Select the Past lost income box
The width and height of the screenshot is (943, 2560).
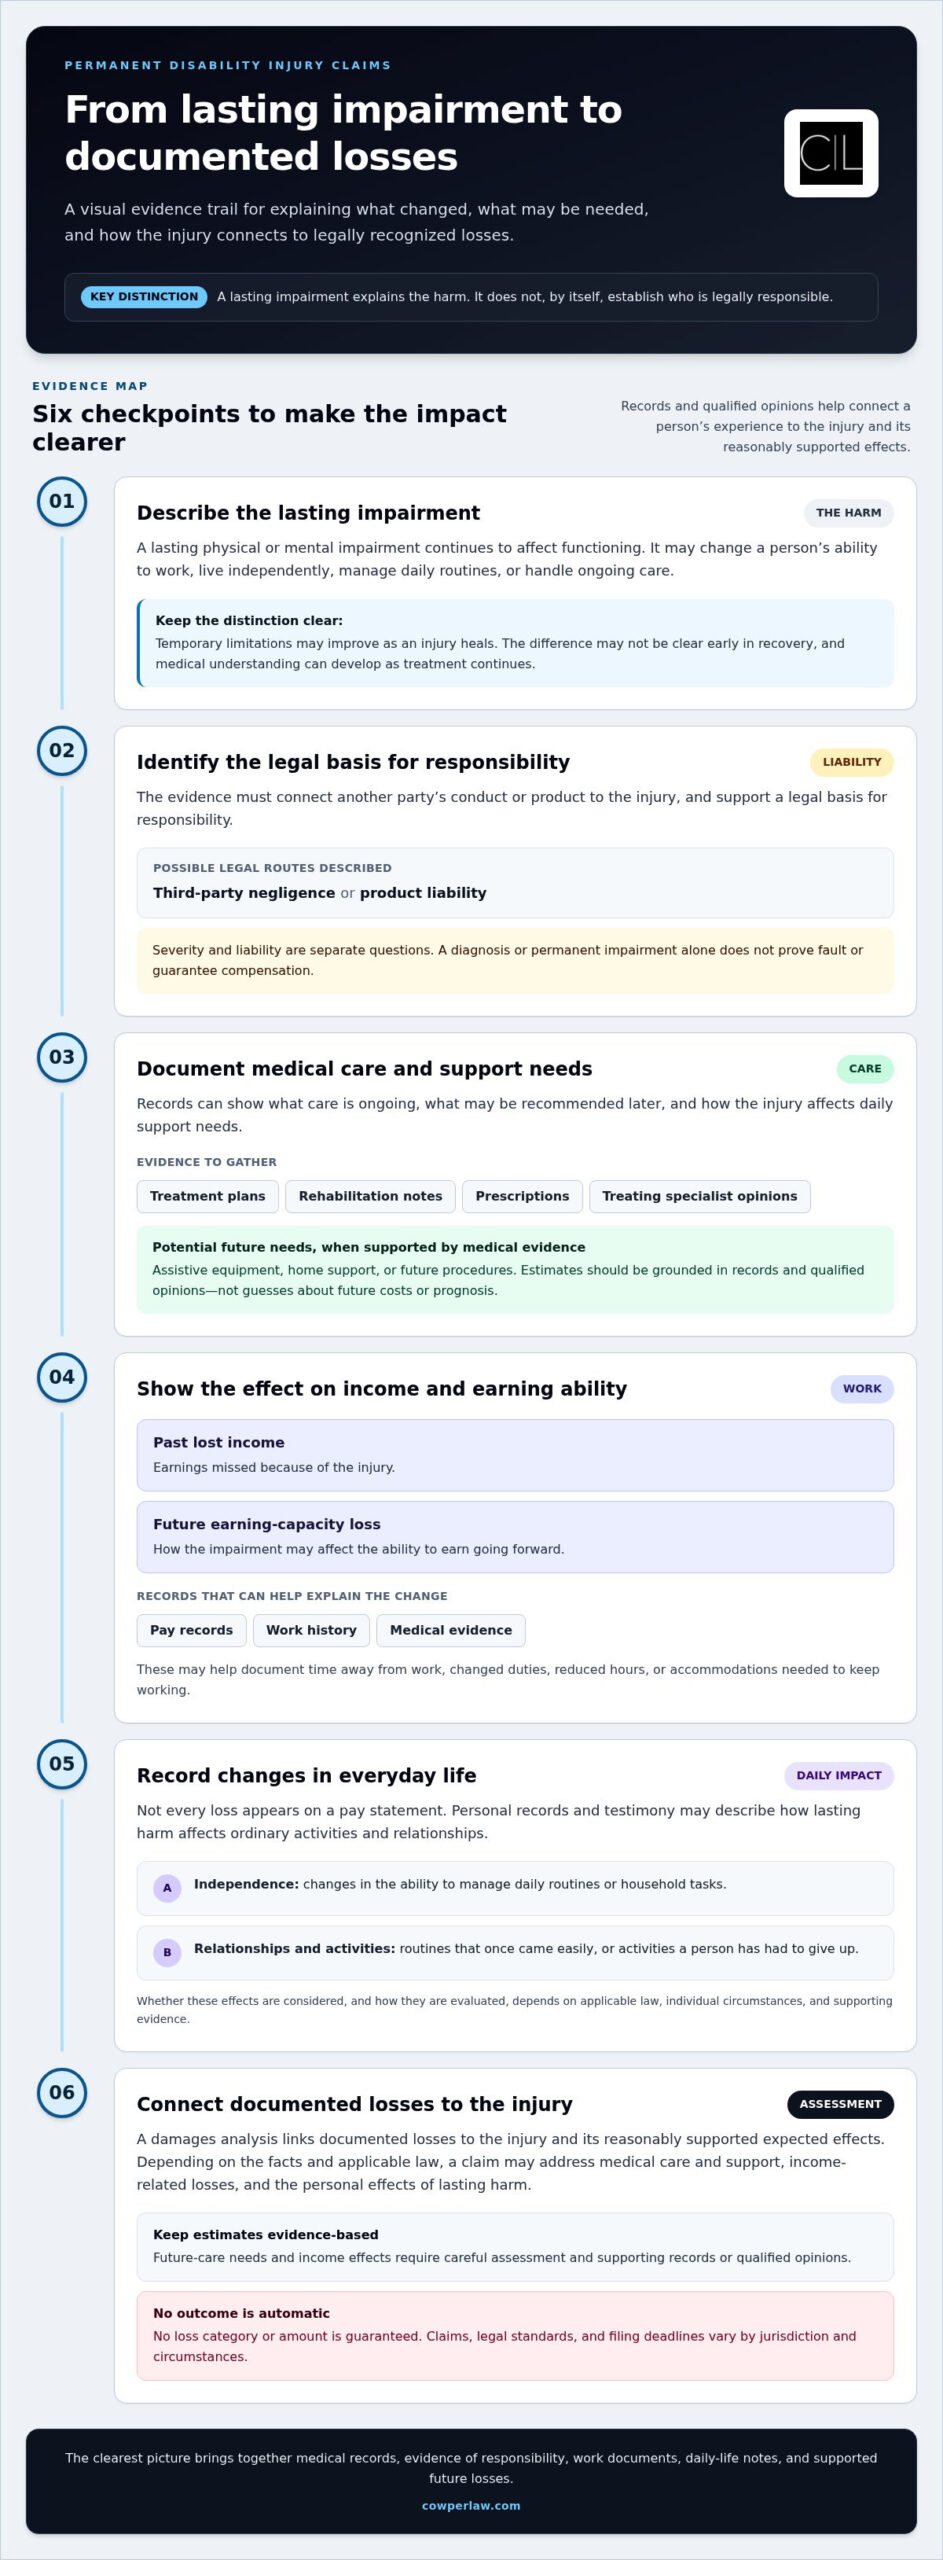[515, 1455]
